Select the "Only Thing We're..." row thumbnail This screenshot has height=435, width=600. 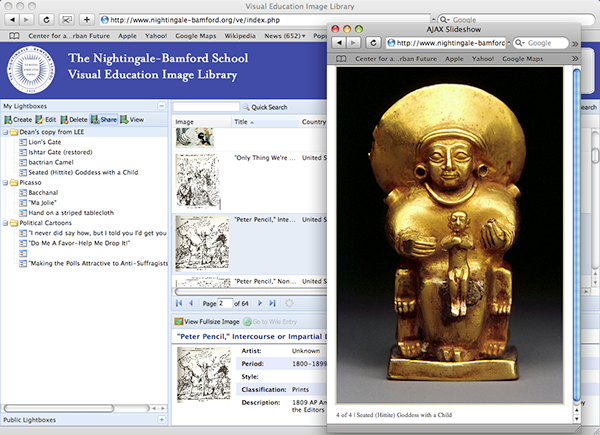pyautogui.click(x=198, y=181)
